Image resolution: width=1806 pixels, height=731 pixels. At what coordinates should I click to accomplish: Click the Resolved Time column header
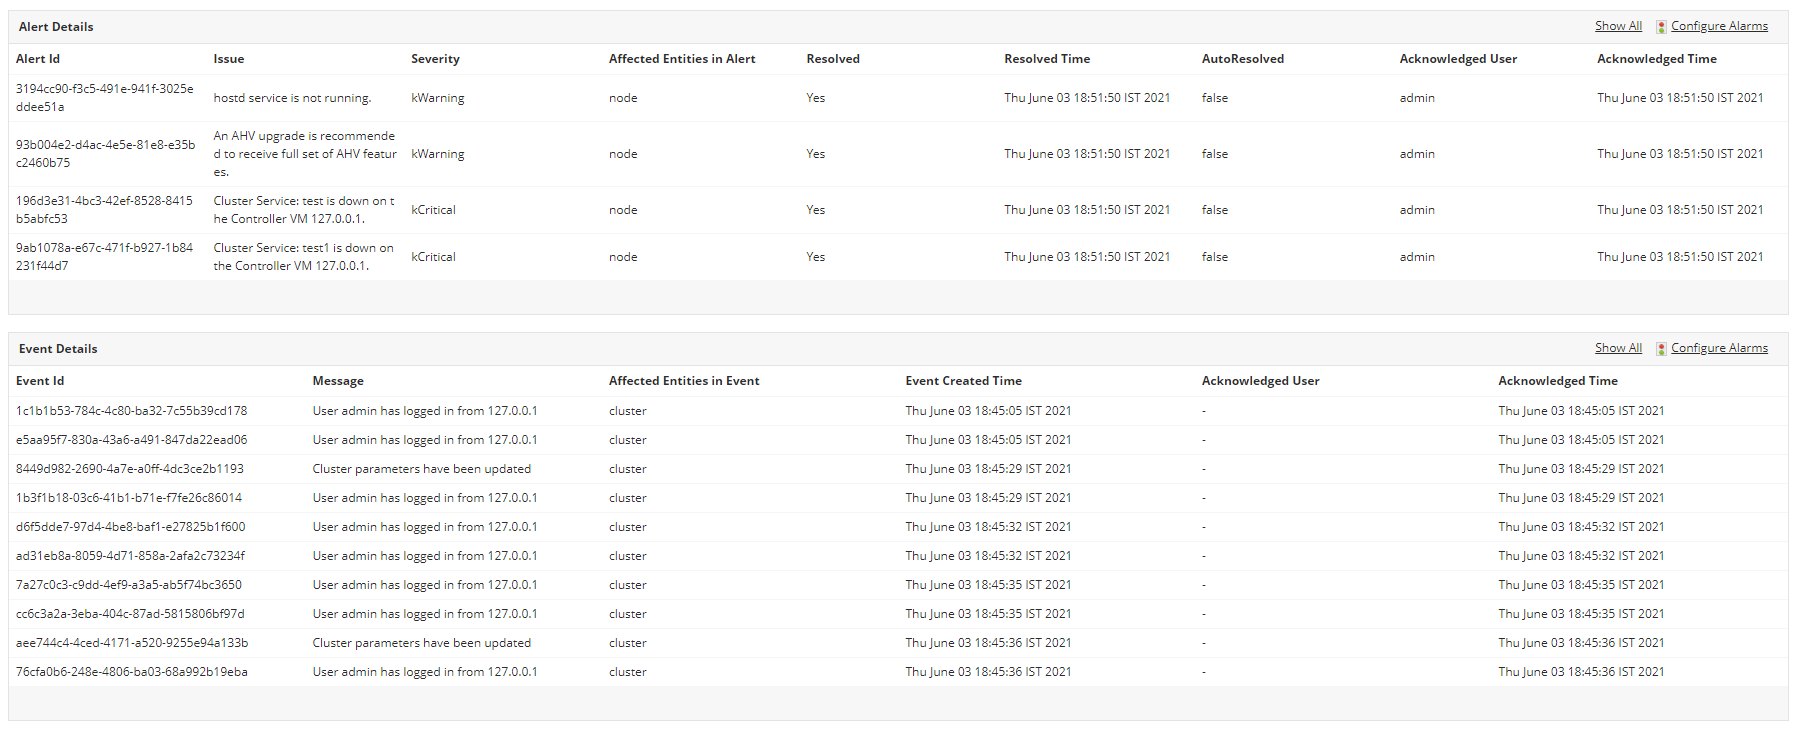click(1047, 59)
